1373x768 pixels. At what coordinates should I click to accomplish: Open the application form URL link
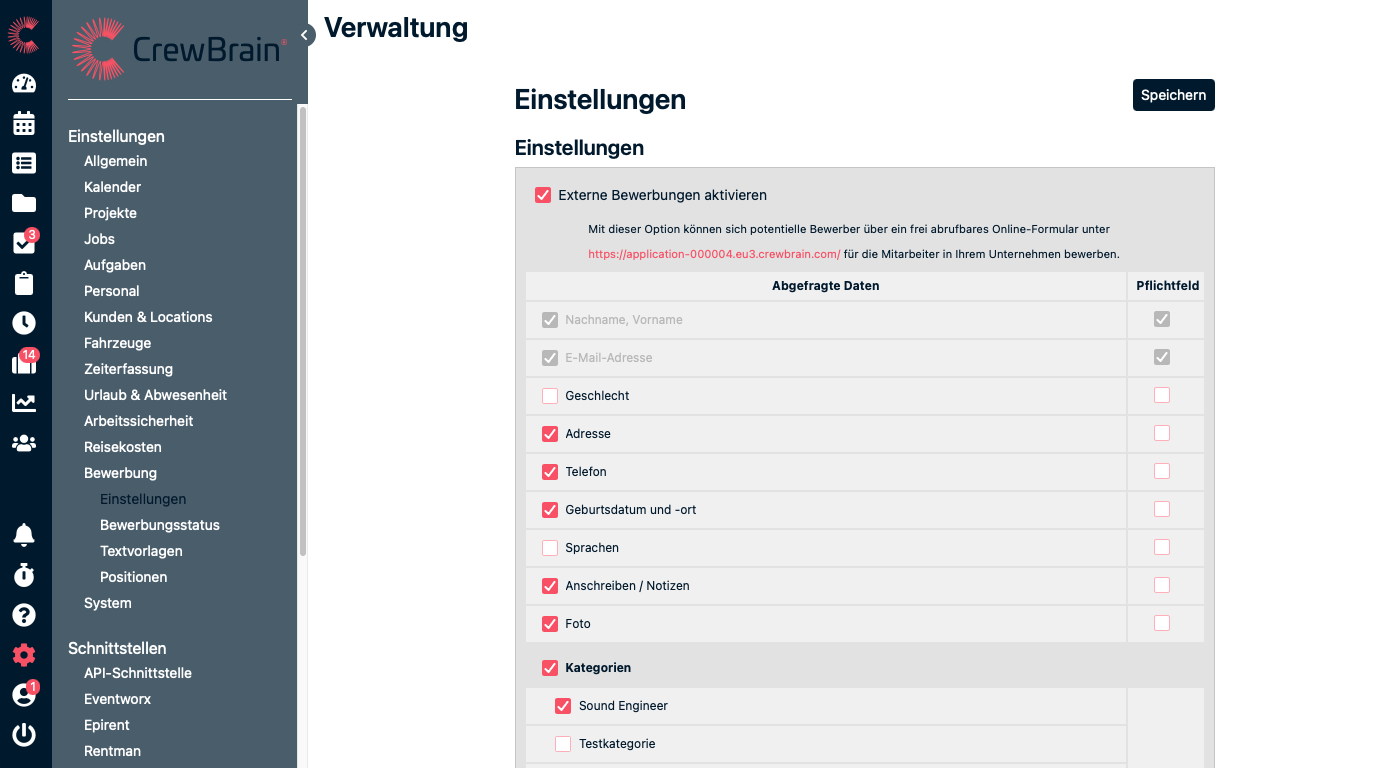(714, 254)
